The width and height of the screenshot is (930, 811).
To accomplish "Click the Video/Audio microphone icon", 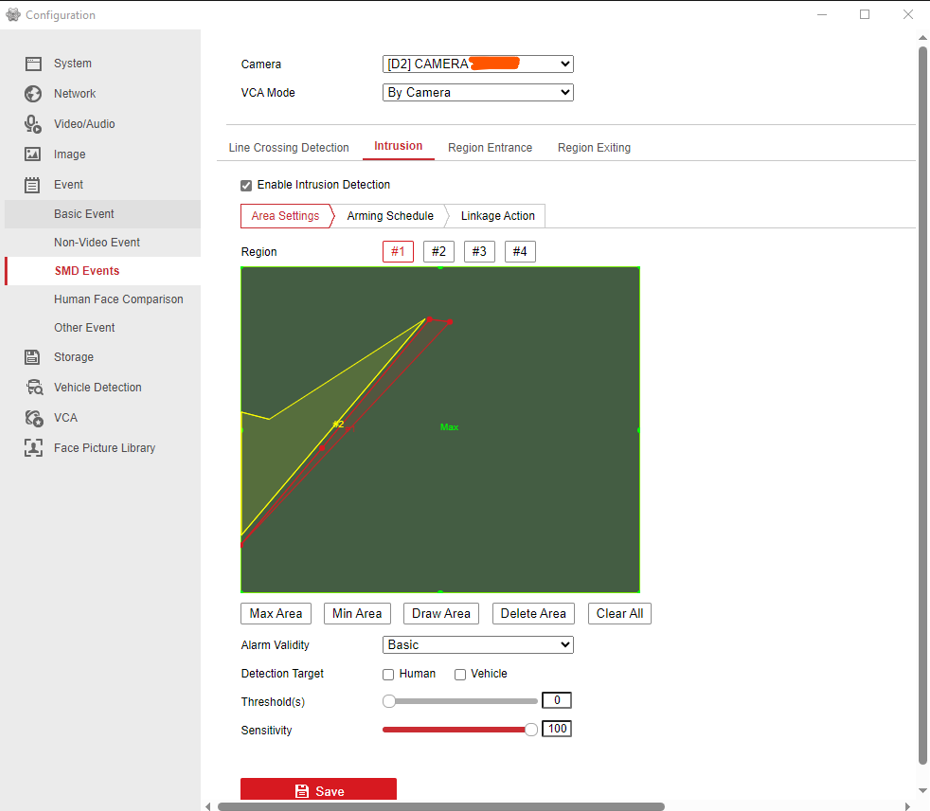I will 33,124.
